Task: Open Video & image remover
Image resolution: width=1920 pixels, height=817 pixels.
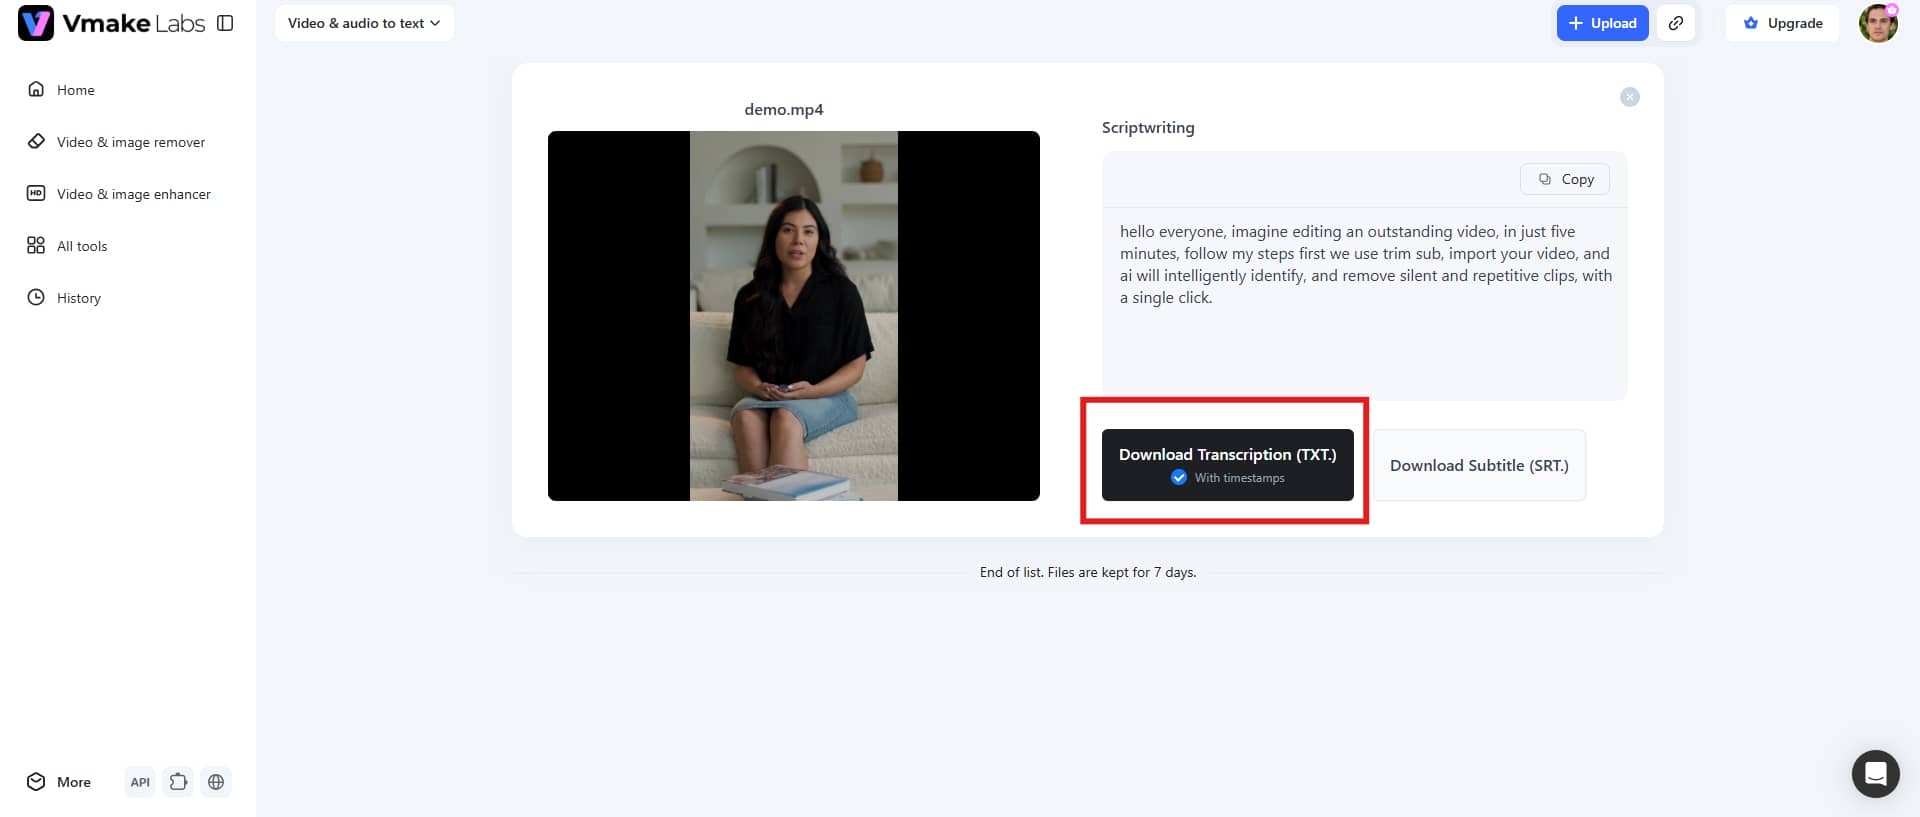Action: click(116, 142)
